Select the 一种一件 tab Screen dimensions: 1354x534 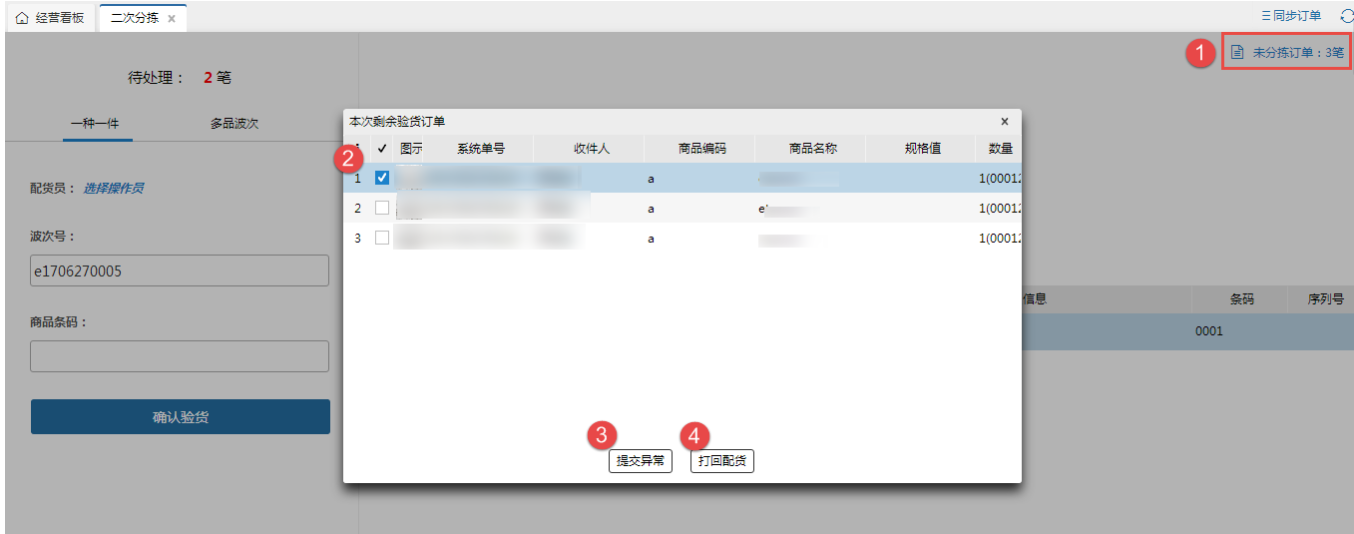pos(95,124)
